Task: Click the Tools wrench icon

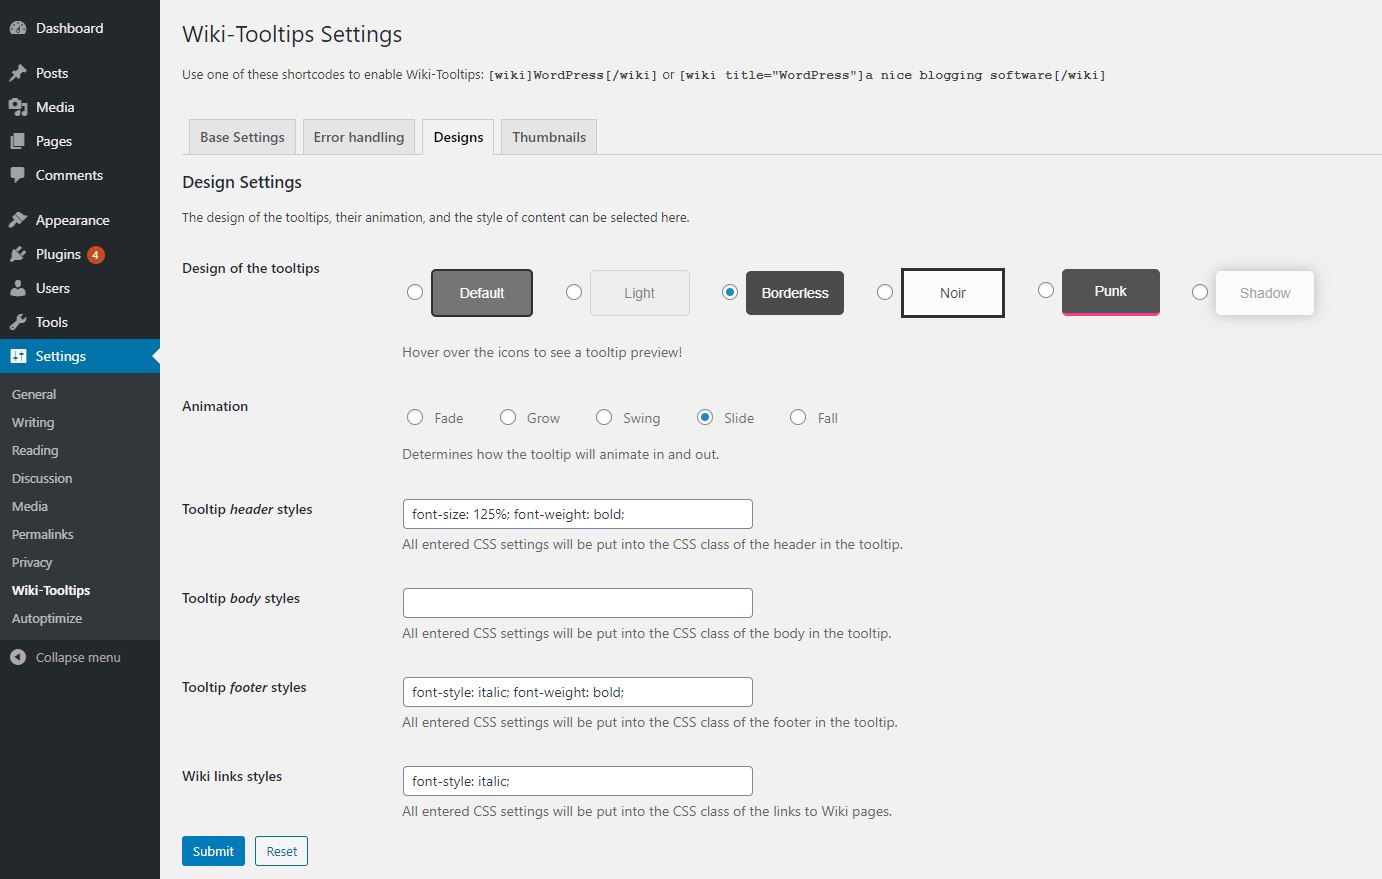Action: pos(18,322)
